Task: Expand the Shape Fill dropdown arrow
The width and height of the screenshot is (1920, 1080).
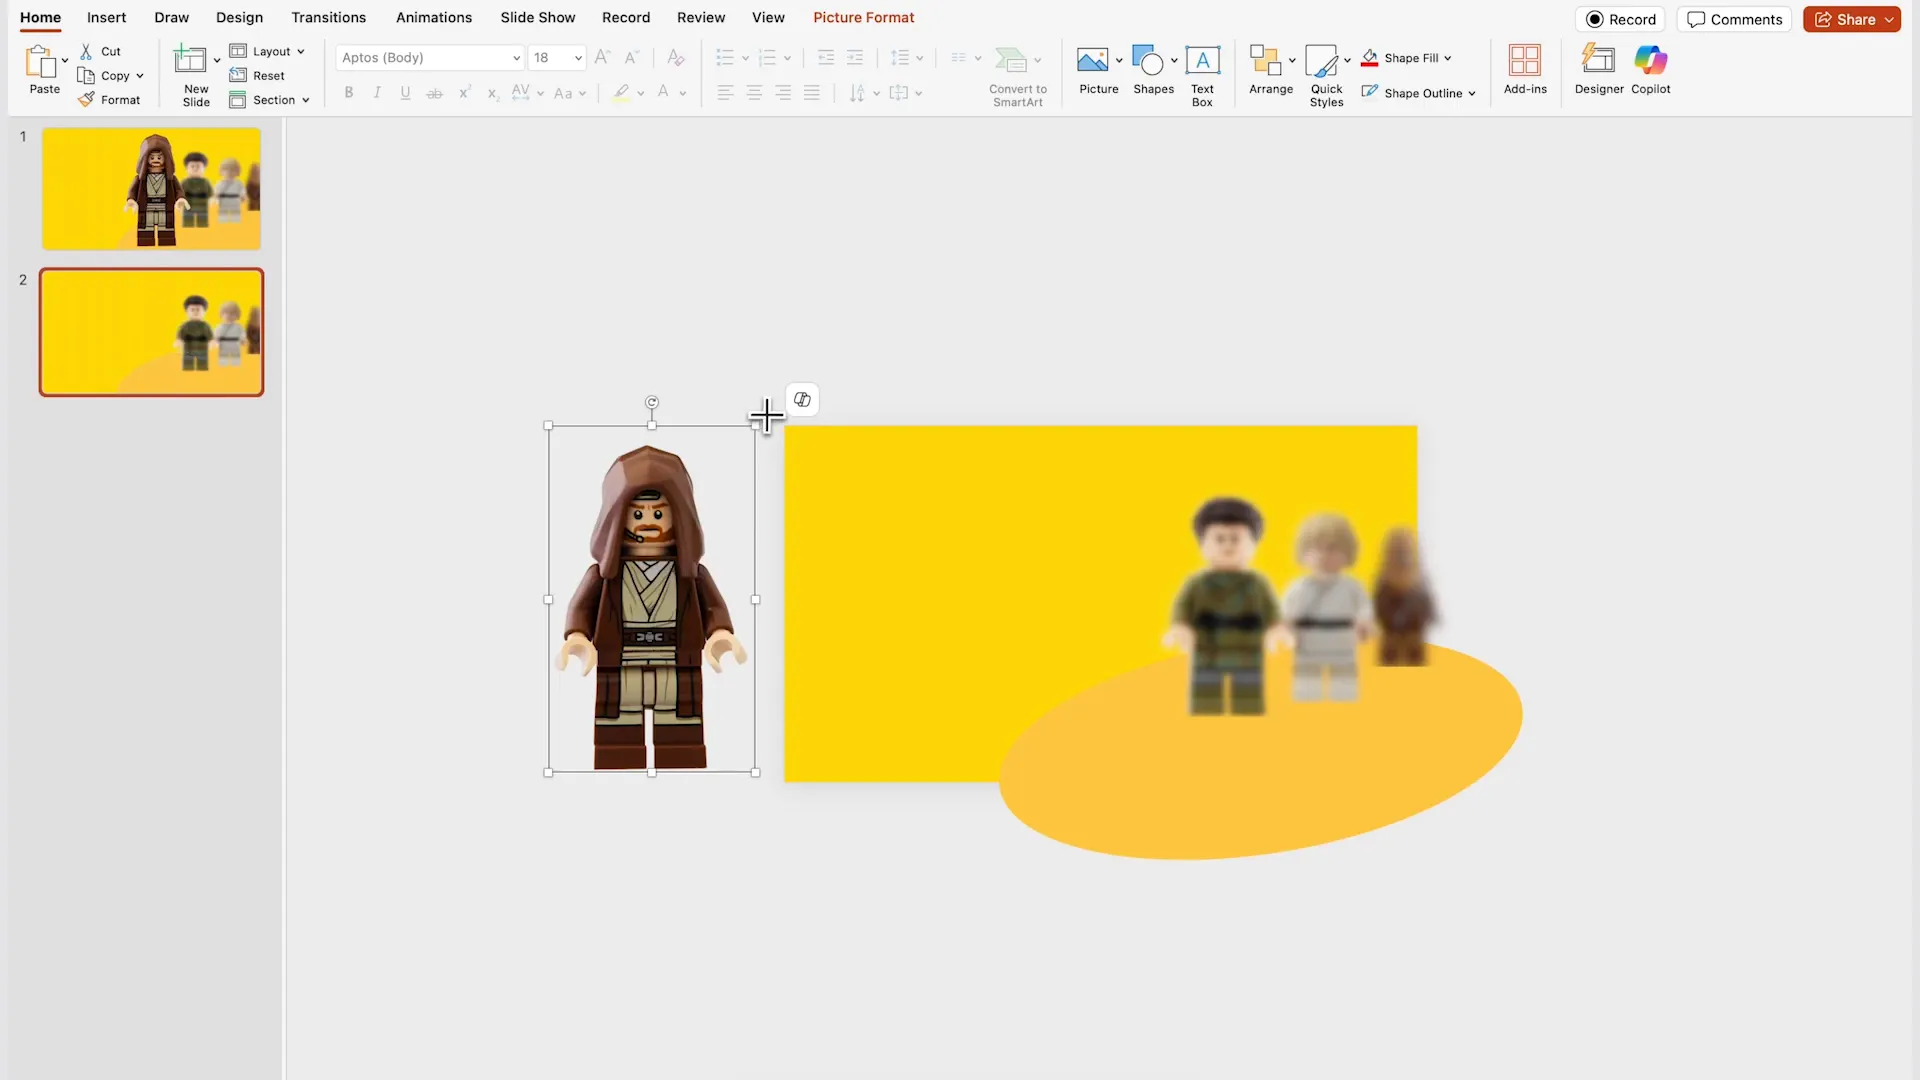Action: tap(1447, 58)
